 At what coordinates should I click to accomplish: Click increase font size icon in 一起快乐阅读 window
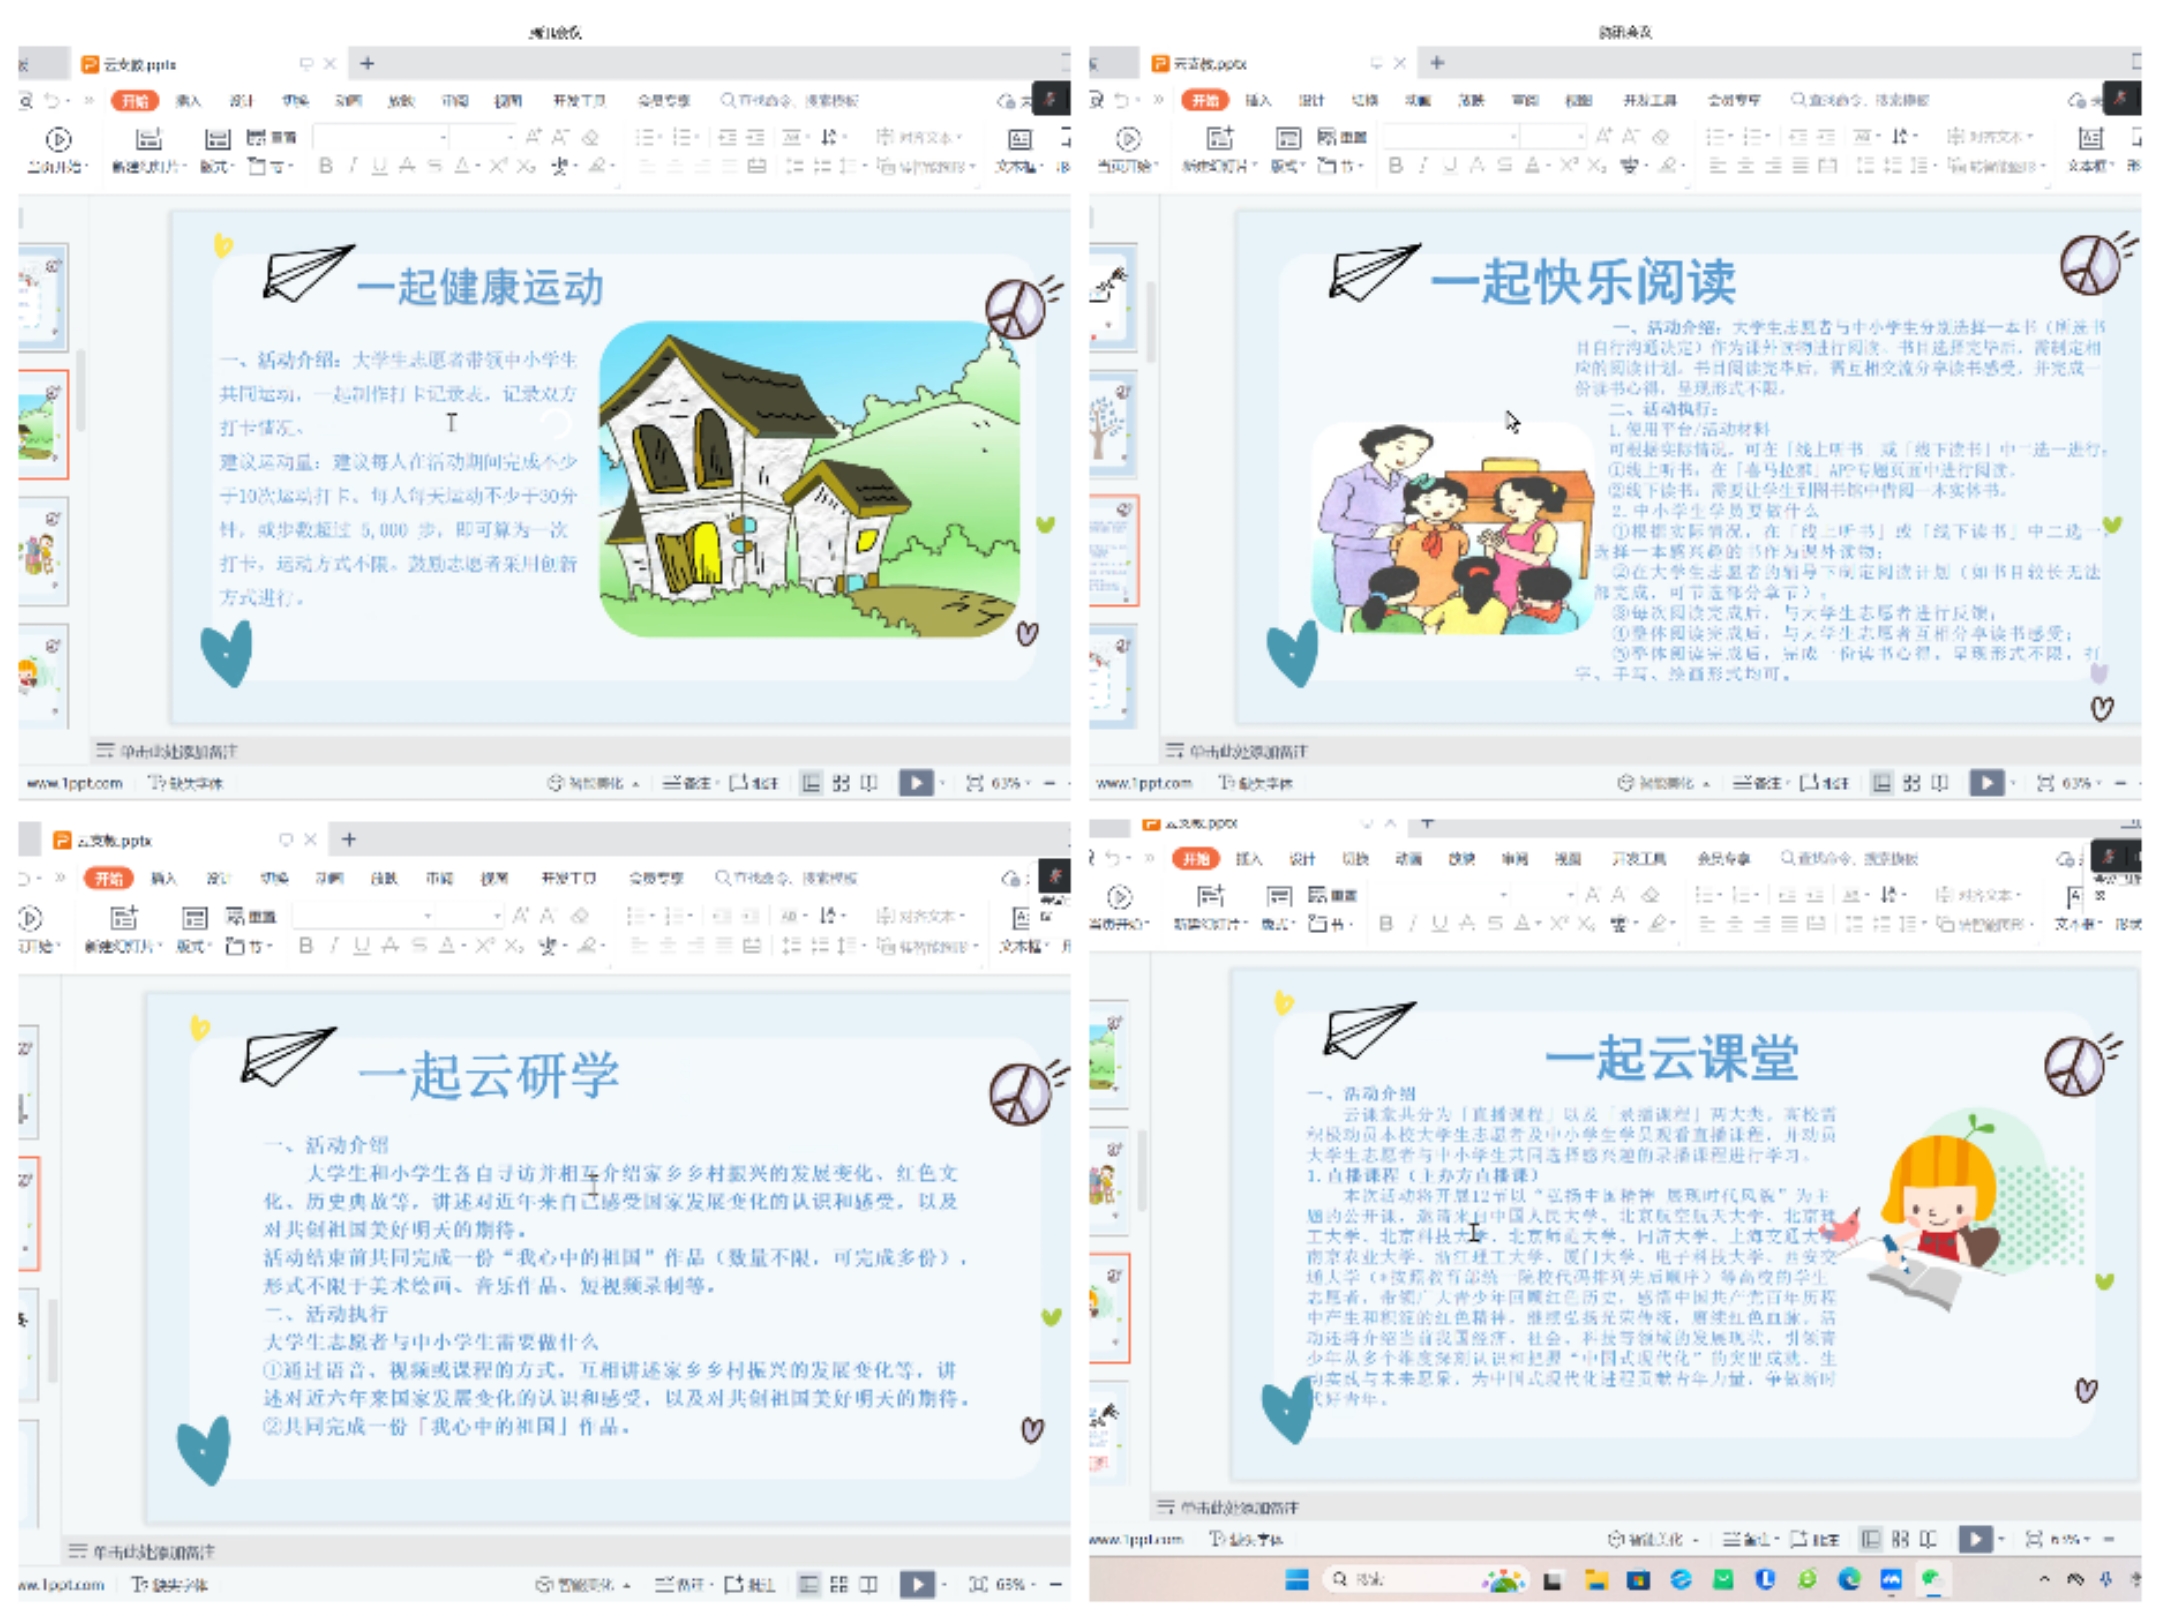tap(1604, 136)
